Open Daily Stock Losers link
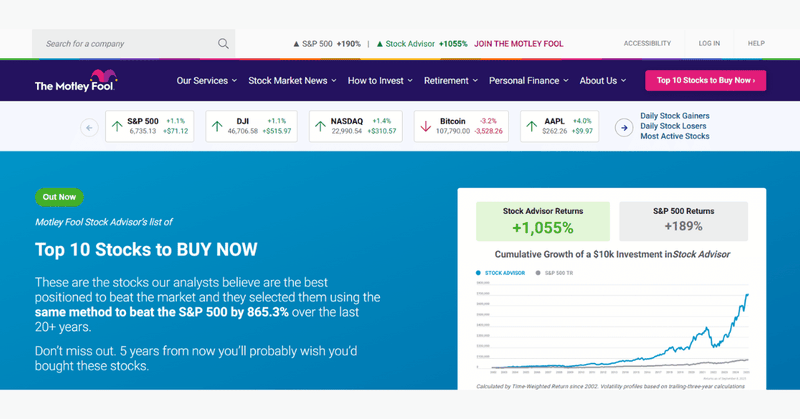 pyautogui.click(x=673, y=126)
